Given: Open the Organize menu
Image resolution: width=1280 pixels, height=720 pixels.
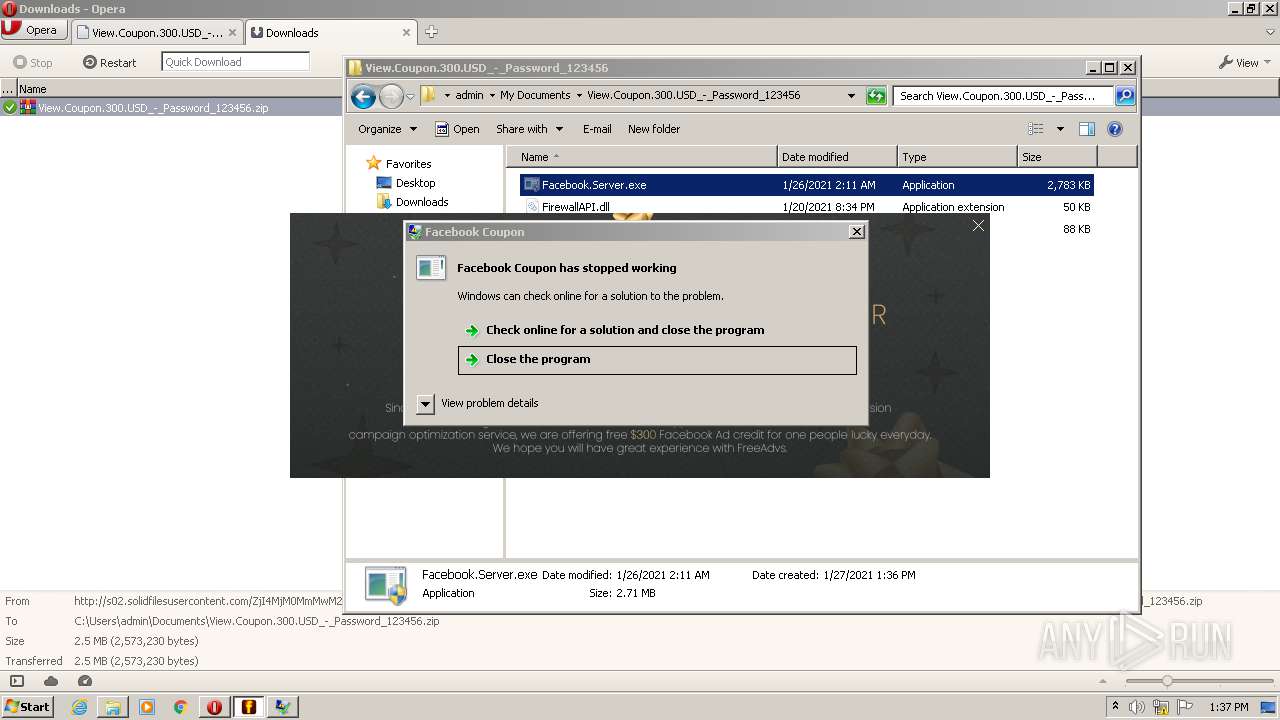Looking at the screenshot, I should coord(387,129).
